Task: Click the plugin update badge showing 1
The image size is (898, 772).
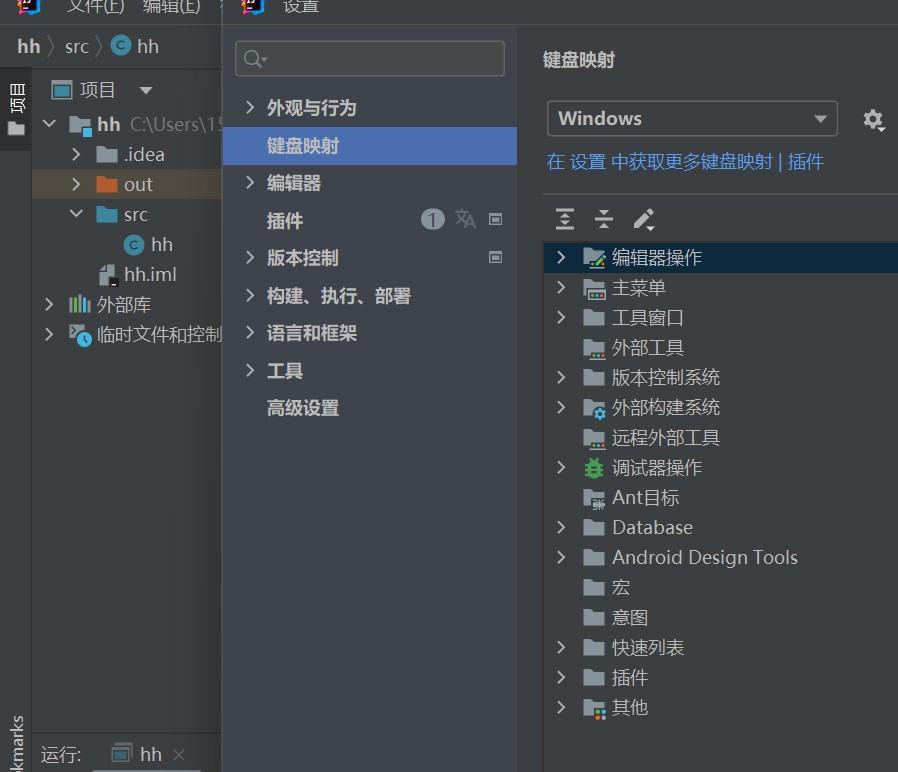Action: 432,219
